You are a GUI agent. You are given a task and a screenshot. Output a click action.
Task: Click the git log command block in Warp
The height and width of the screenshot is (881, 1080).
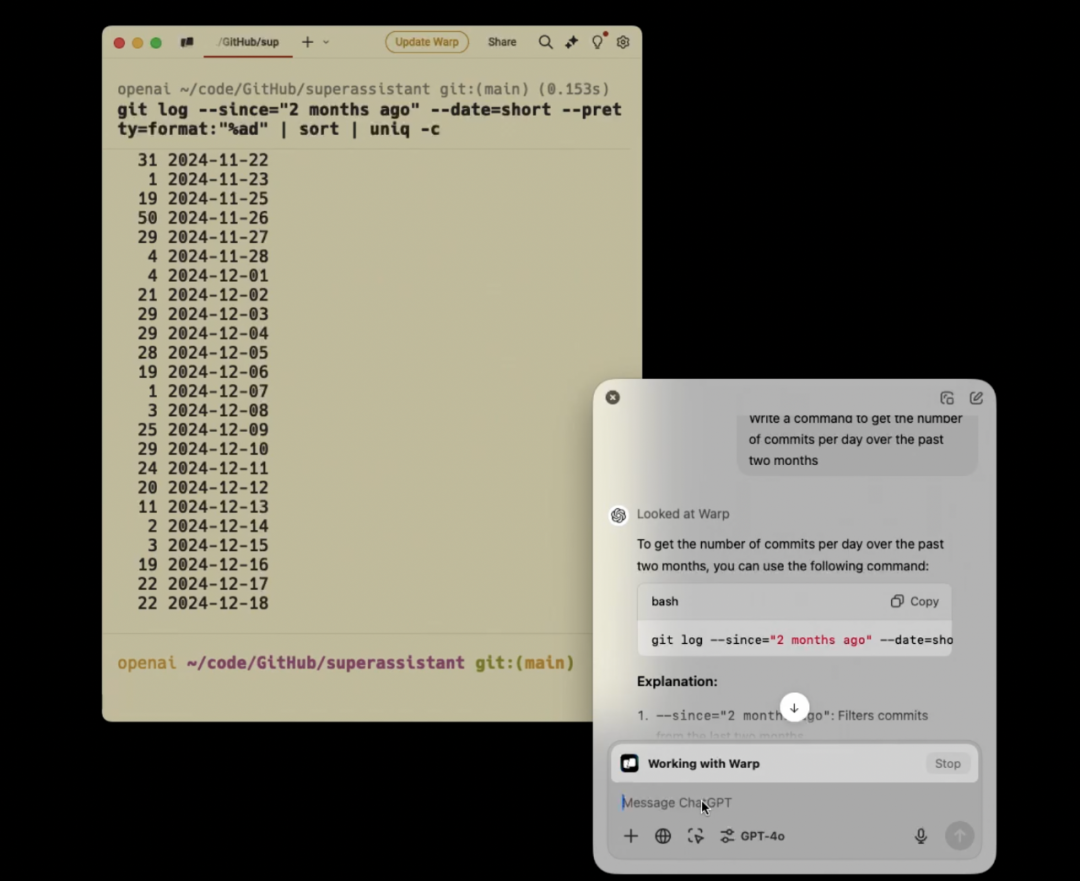(x=370, y=119)
